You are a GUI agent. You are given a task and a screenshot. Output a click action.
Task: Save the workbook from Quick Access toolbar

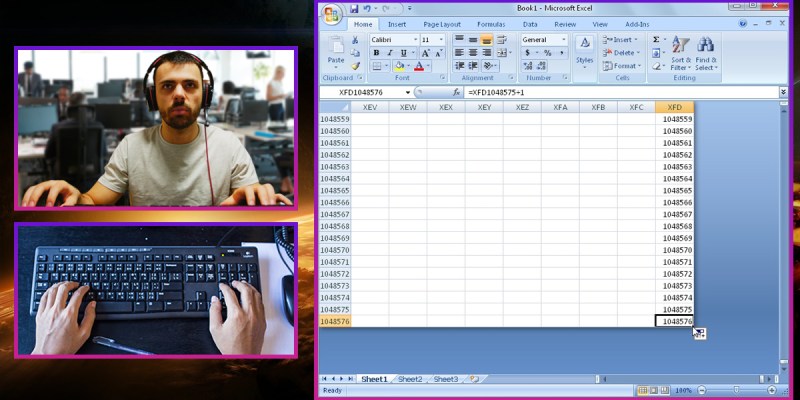(354, 9)
